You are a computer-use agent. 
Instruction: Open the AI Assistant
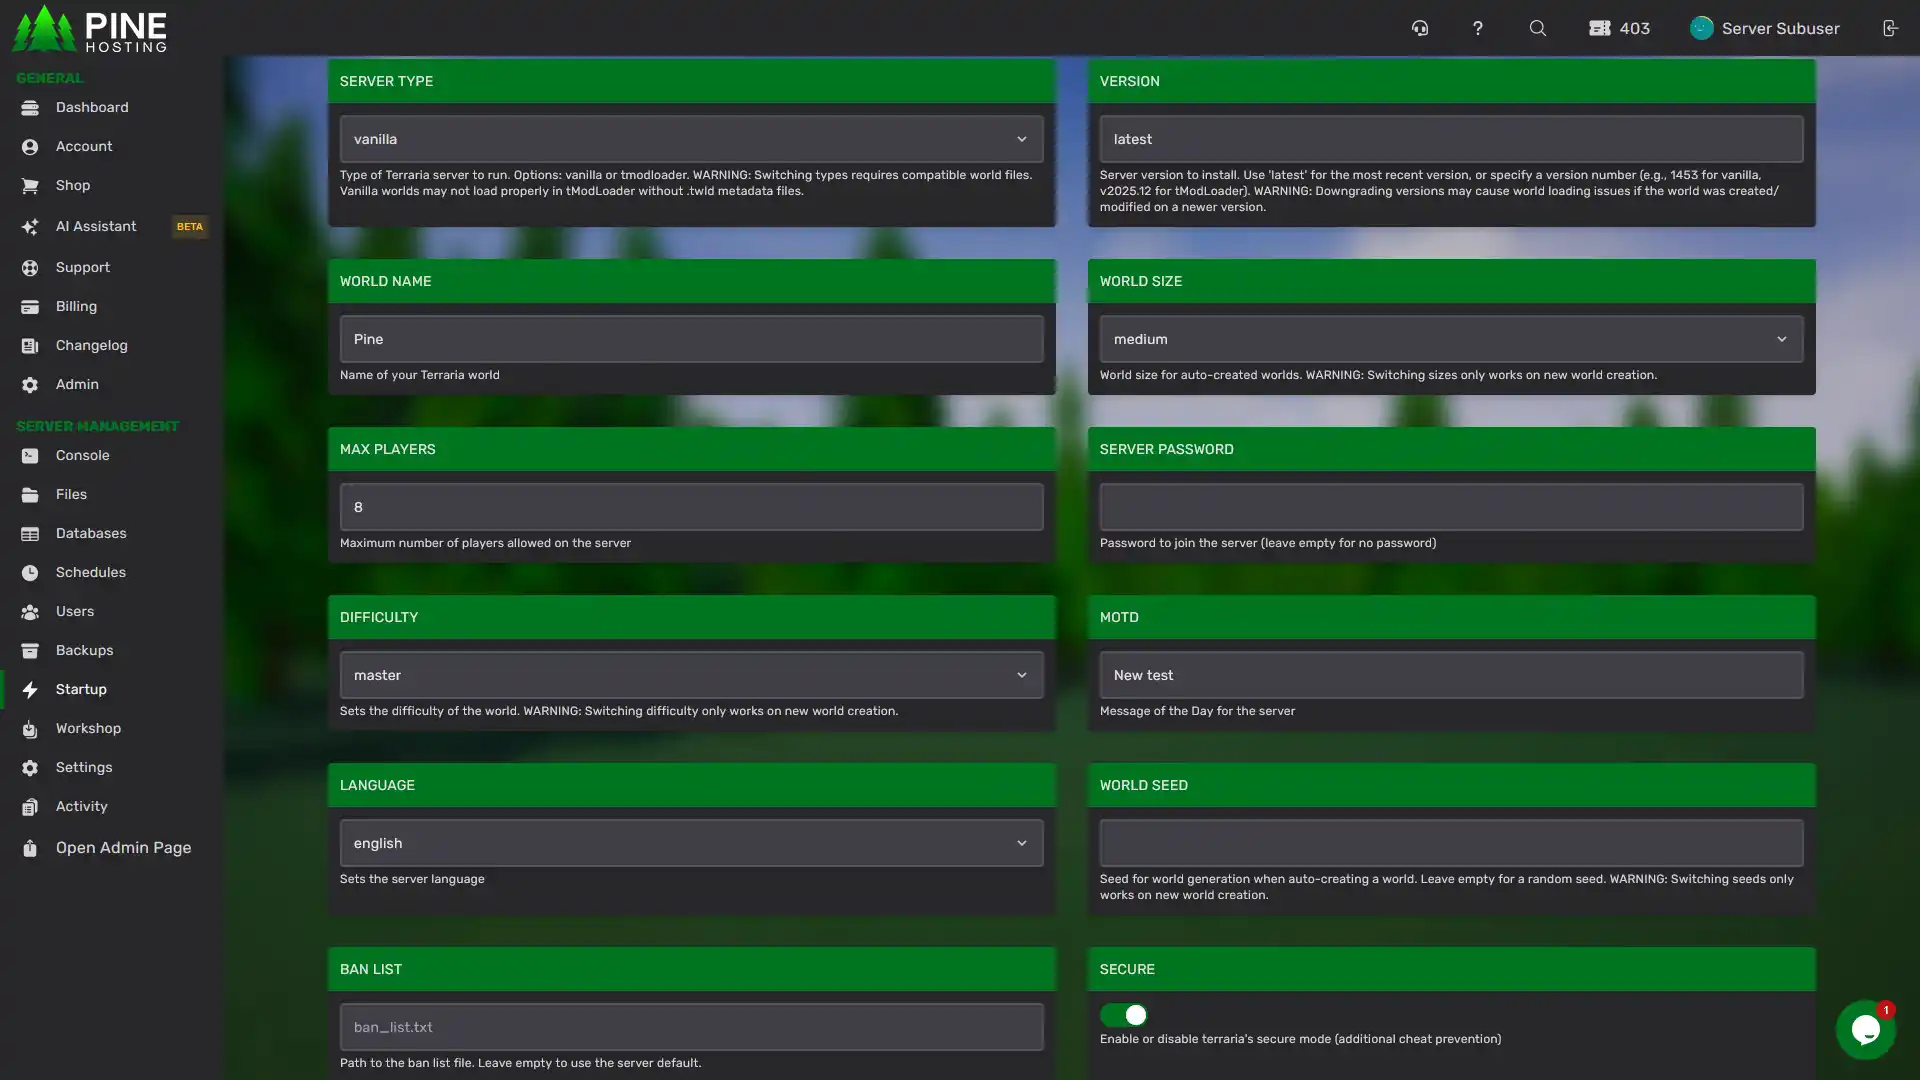pyautogui.click(x=96, y=226)
